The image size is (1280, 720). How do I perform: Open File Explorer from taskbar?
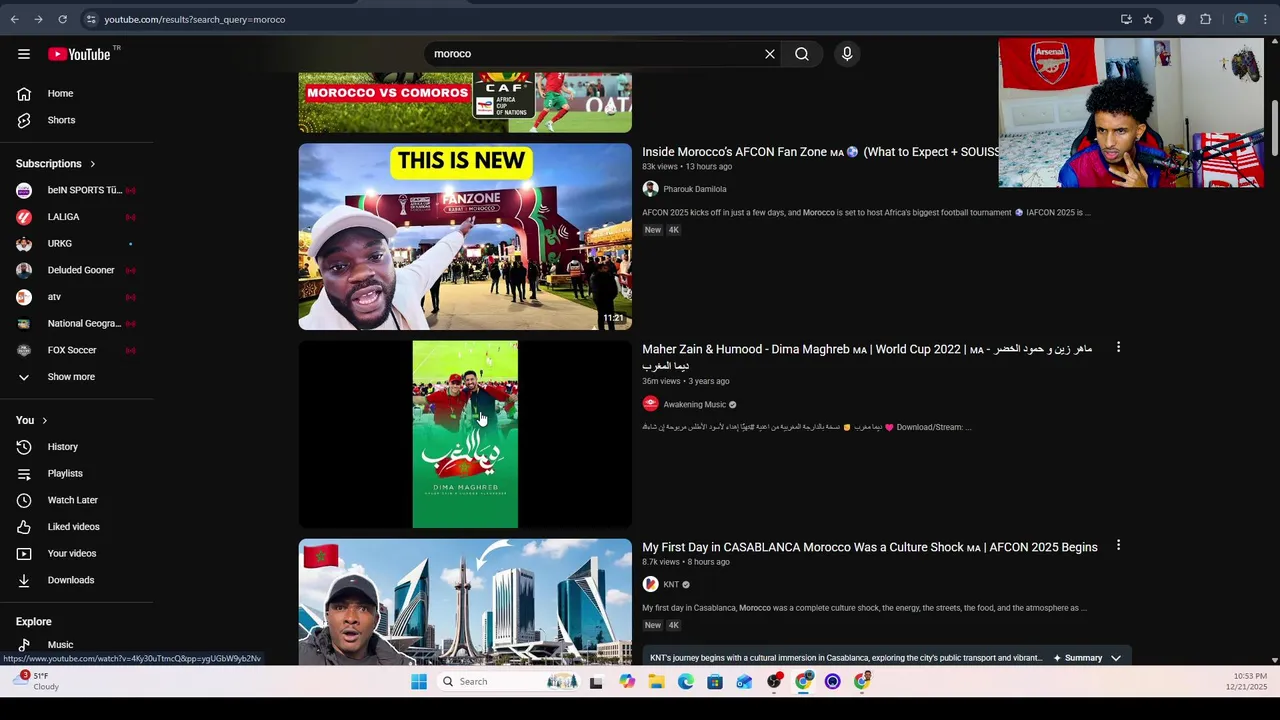pos(656,682)
